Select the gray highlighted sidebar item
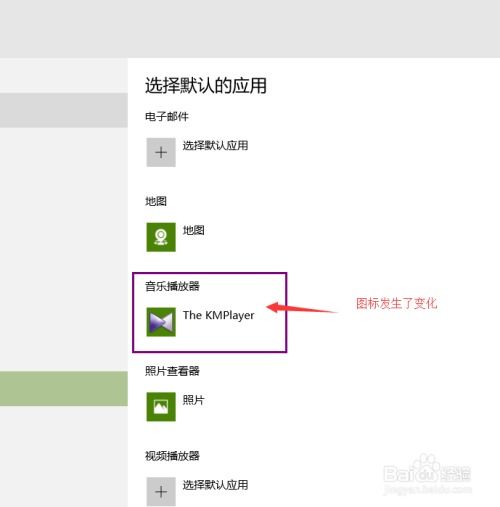The height and width of the screenshot is (507, 500). pyautogui.click(x=64, y=110)
